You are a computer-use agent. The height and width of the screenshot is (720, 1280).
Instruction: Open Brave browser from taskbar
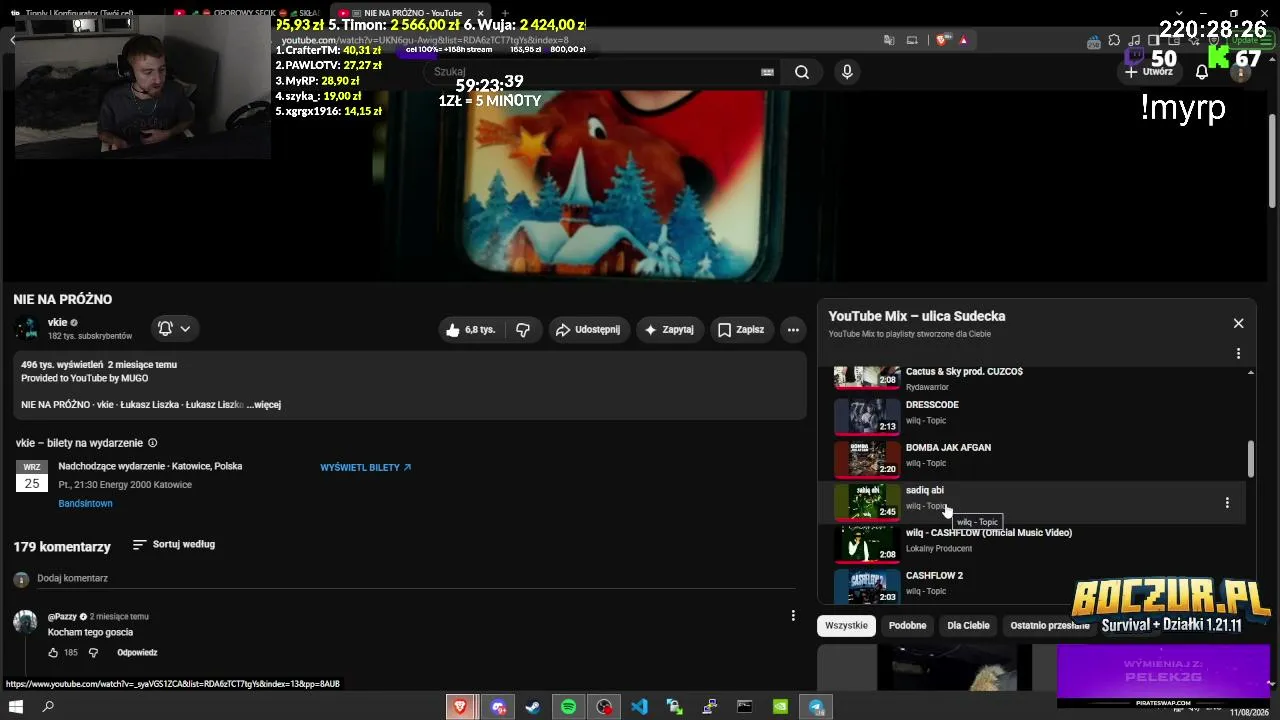pos(460,707)
